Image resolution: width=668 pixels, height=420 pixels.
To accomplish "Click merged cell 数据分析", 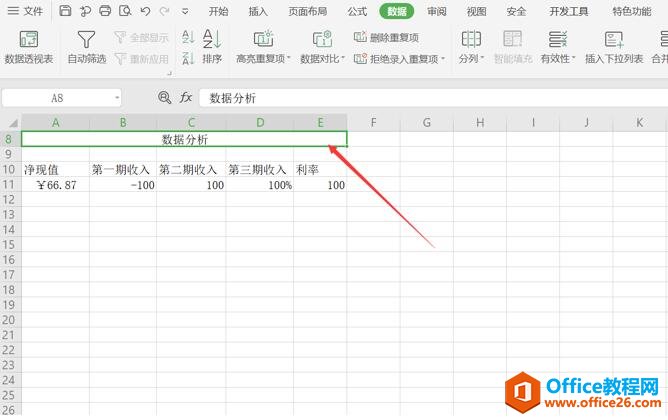I will (x=184, y=139).
